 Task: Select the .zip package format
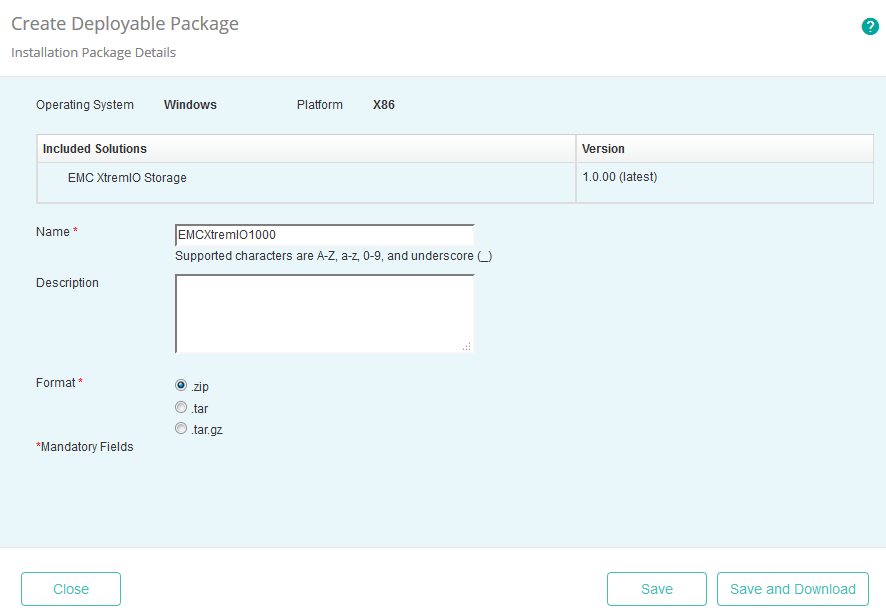pyautogui.click(x=181, y=385)
